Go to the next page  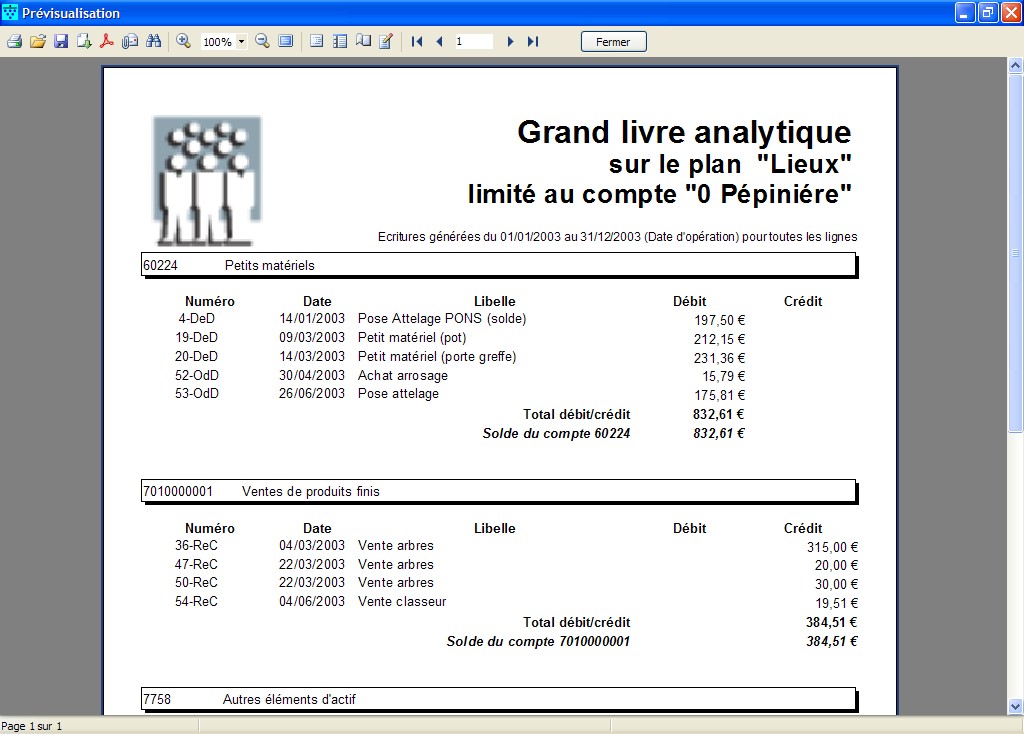510,41
